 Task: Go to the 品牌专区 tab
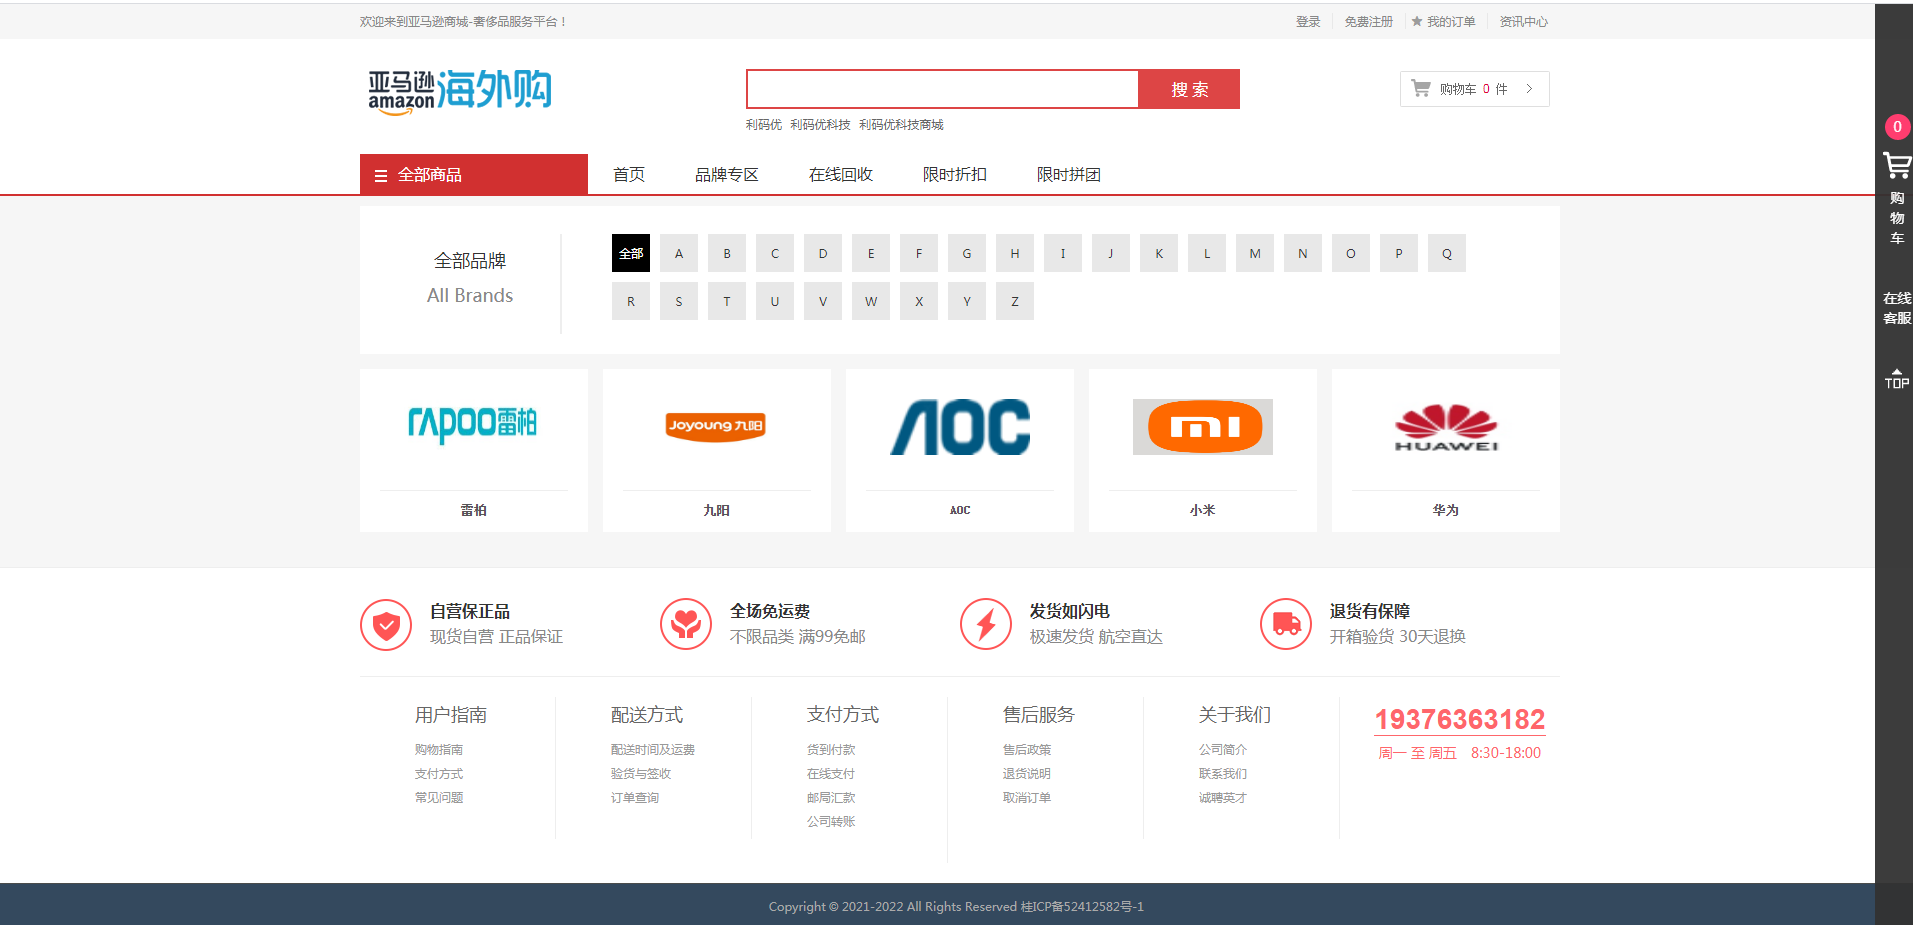727,175
